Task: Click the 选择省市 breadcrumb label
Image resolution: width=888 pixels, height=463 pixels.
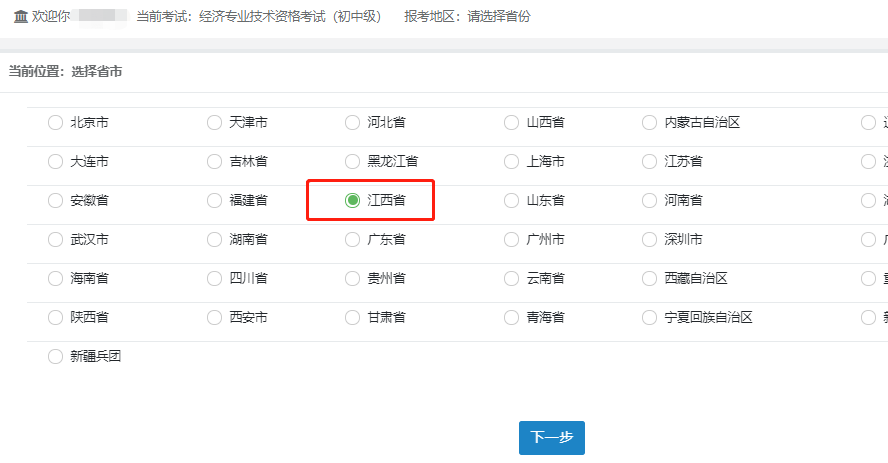Action: [97, 72]
